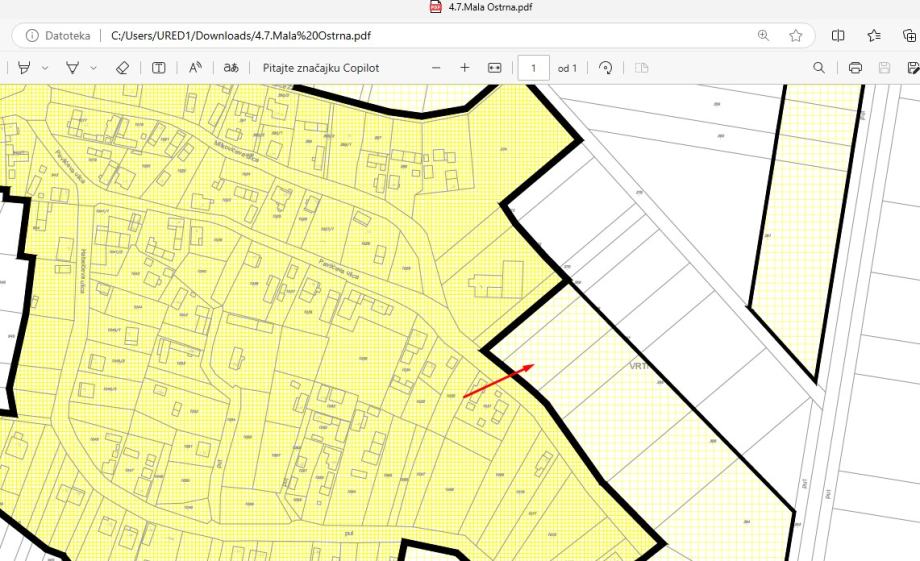The height and width of the screenshot is (561, 920).
Task: Click 'Pitajte značajku Copilot' button
Action: (320, 68)
